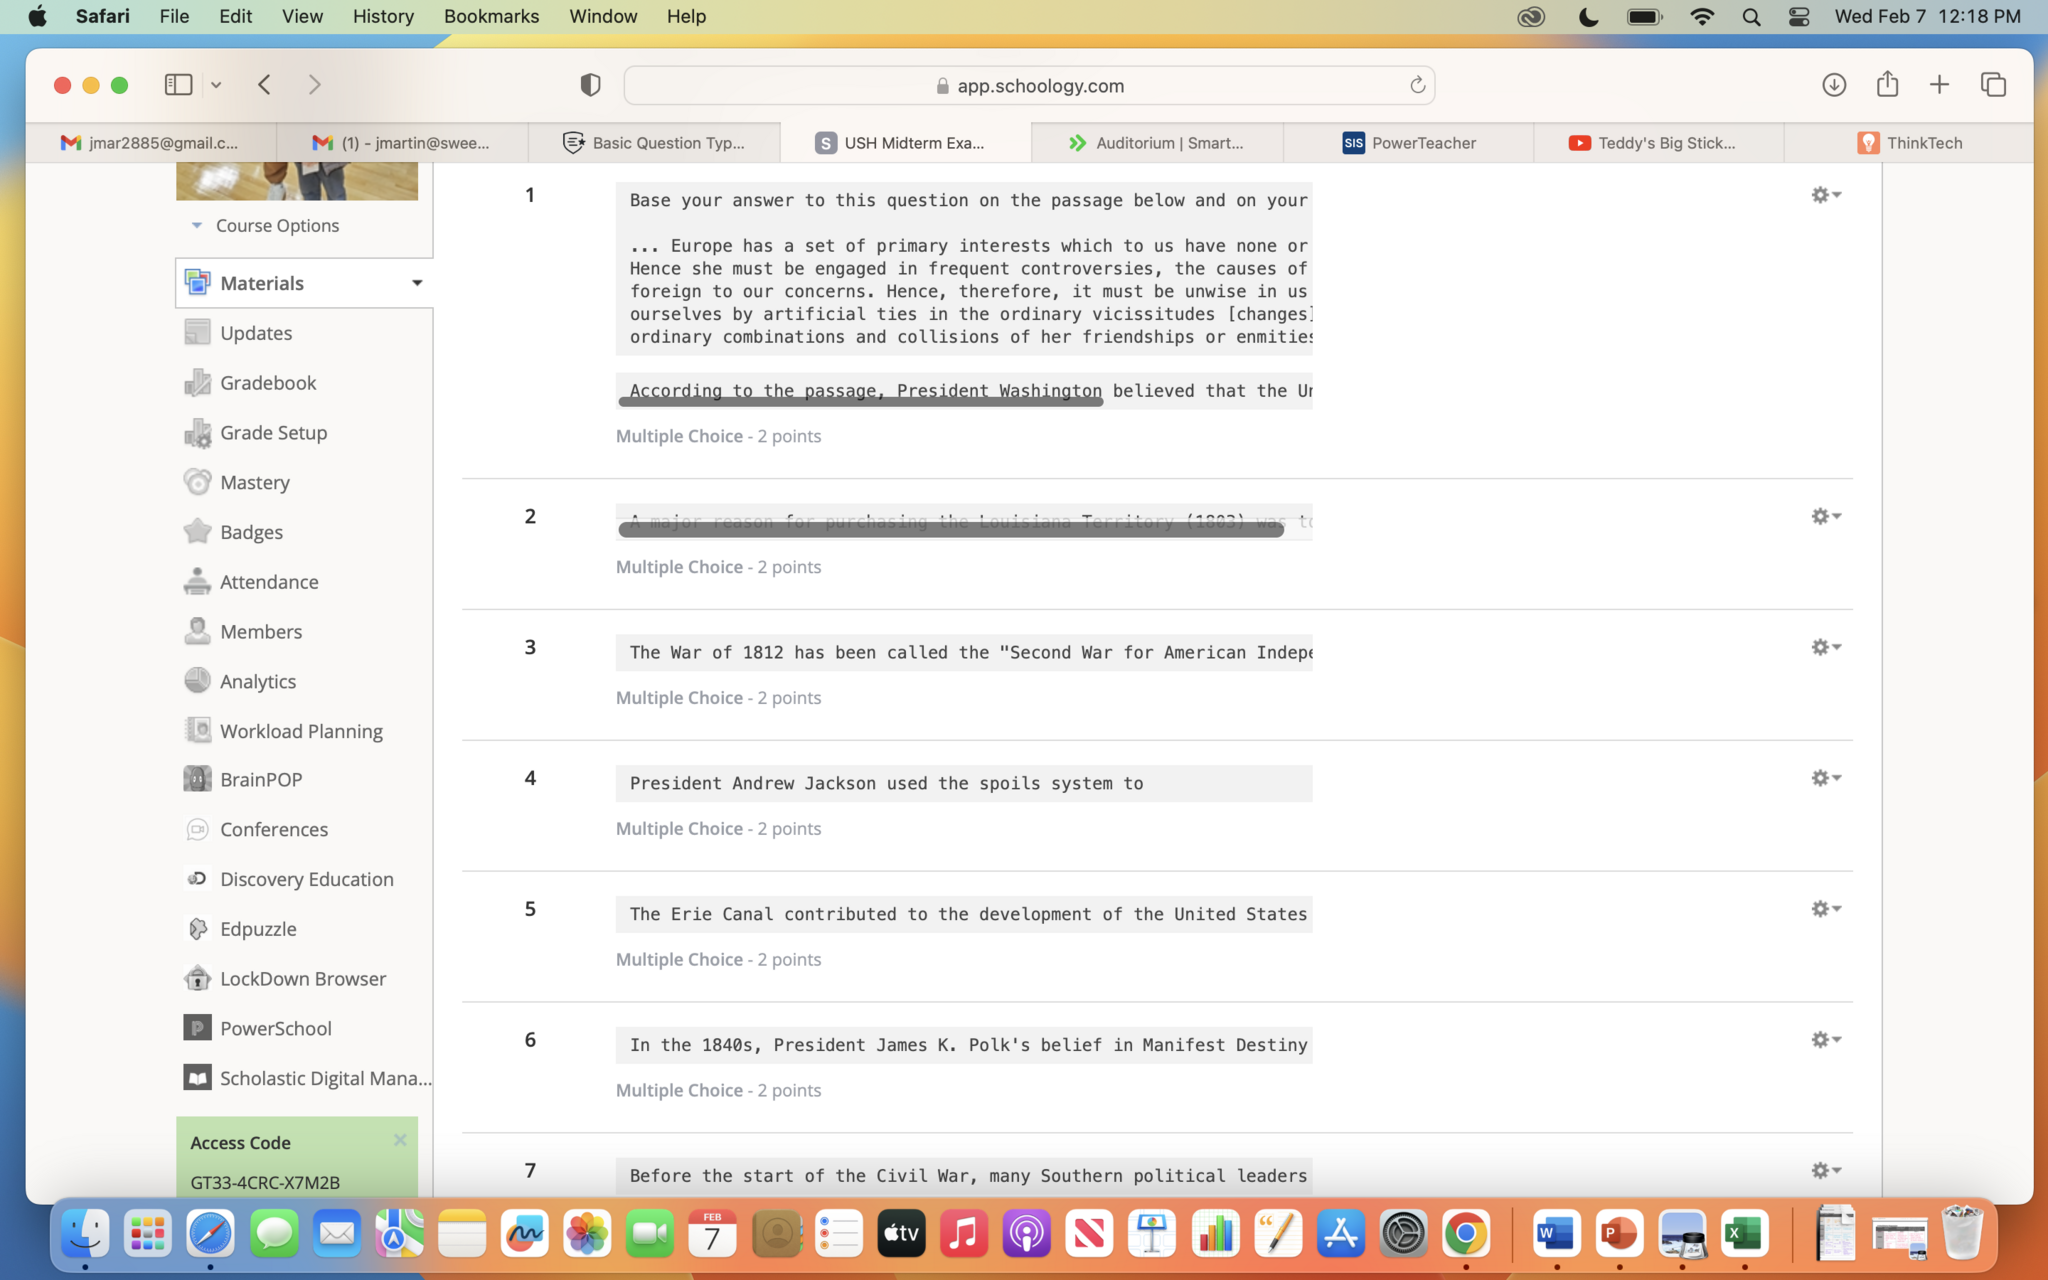Image resolution: width=2048 pixels, height=1280 pixels.
Task: Open Grade Setup in the sidebar
Action: click(273, 432)
